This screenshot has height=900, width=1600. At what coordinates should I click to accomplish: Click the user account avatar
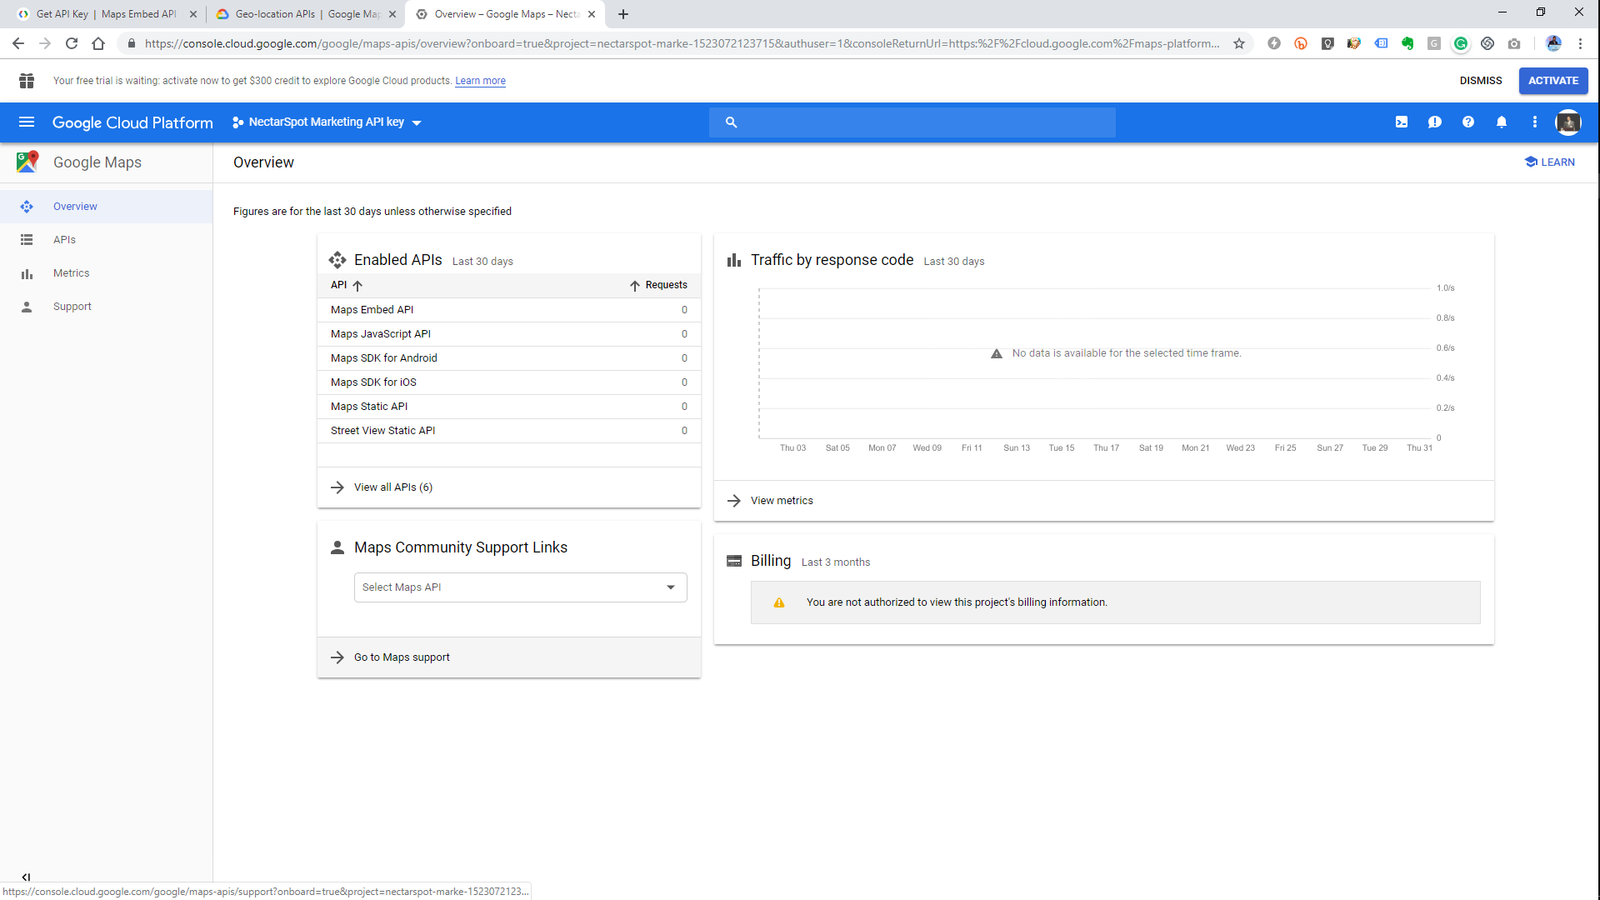pos(1567,122)
